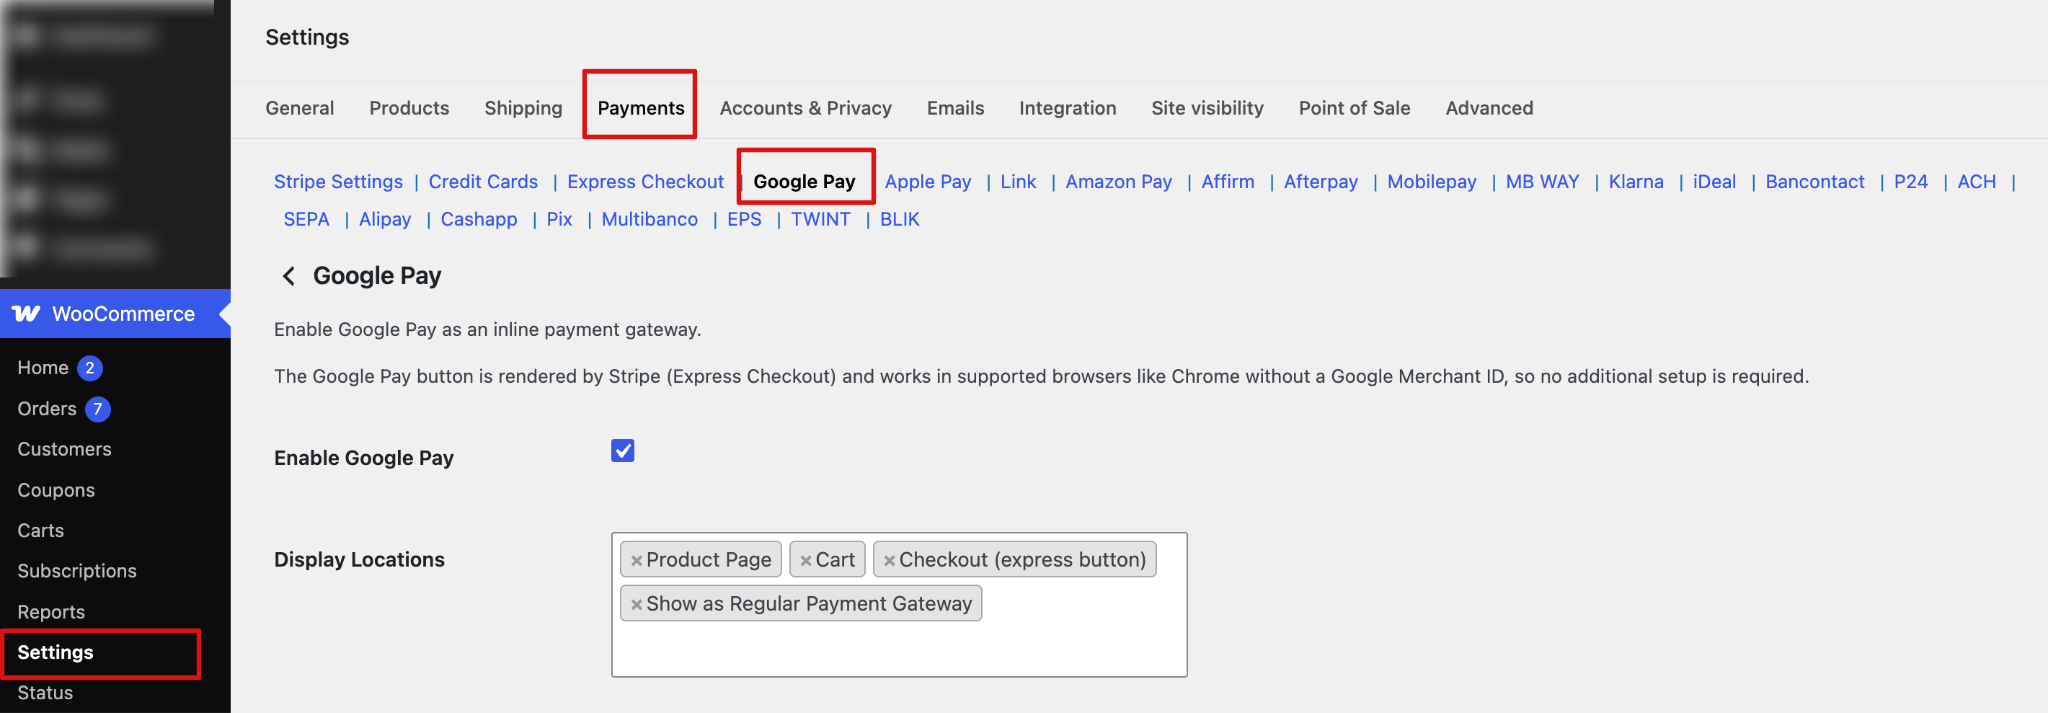Open the Bancontact section link
The height and width of the screenshot is (713, 2048).
(1815, 182)
